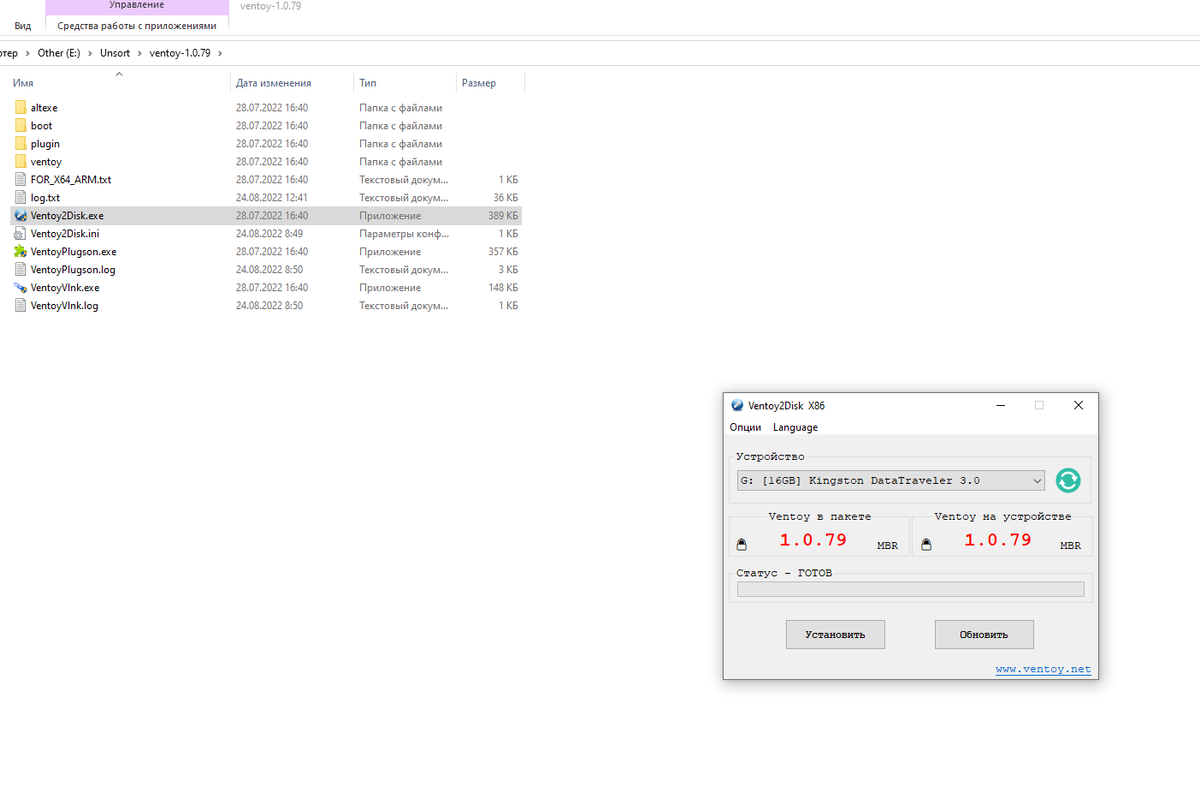Screen dimensions: 1200x793
Task: Click the Обновить button
Action: click(x=984, y=635)
